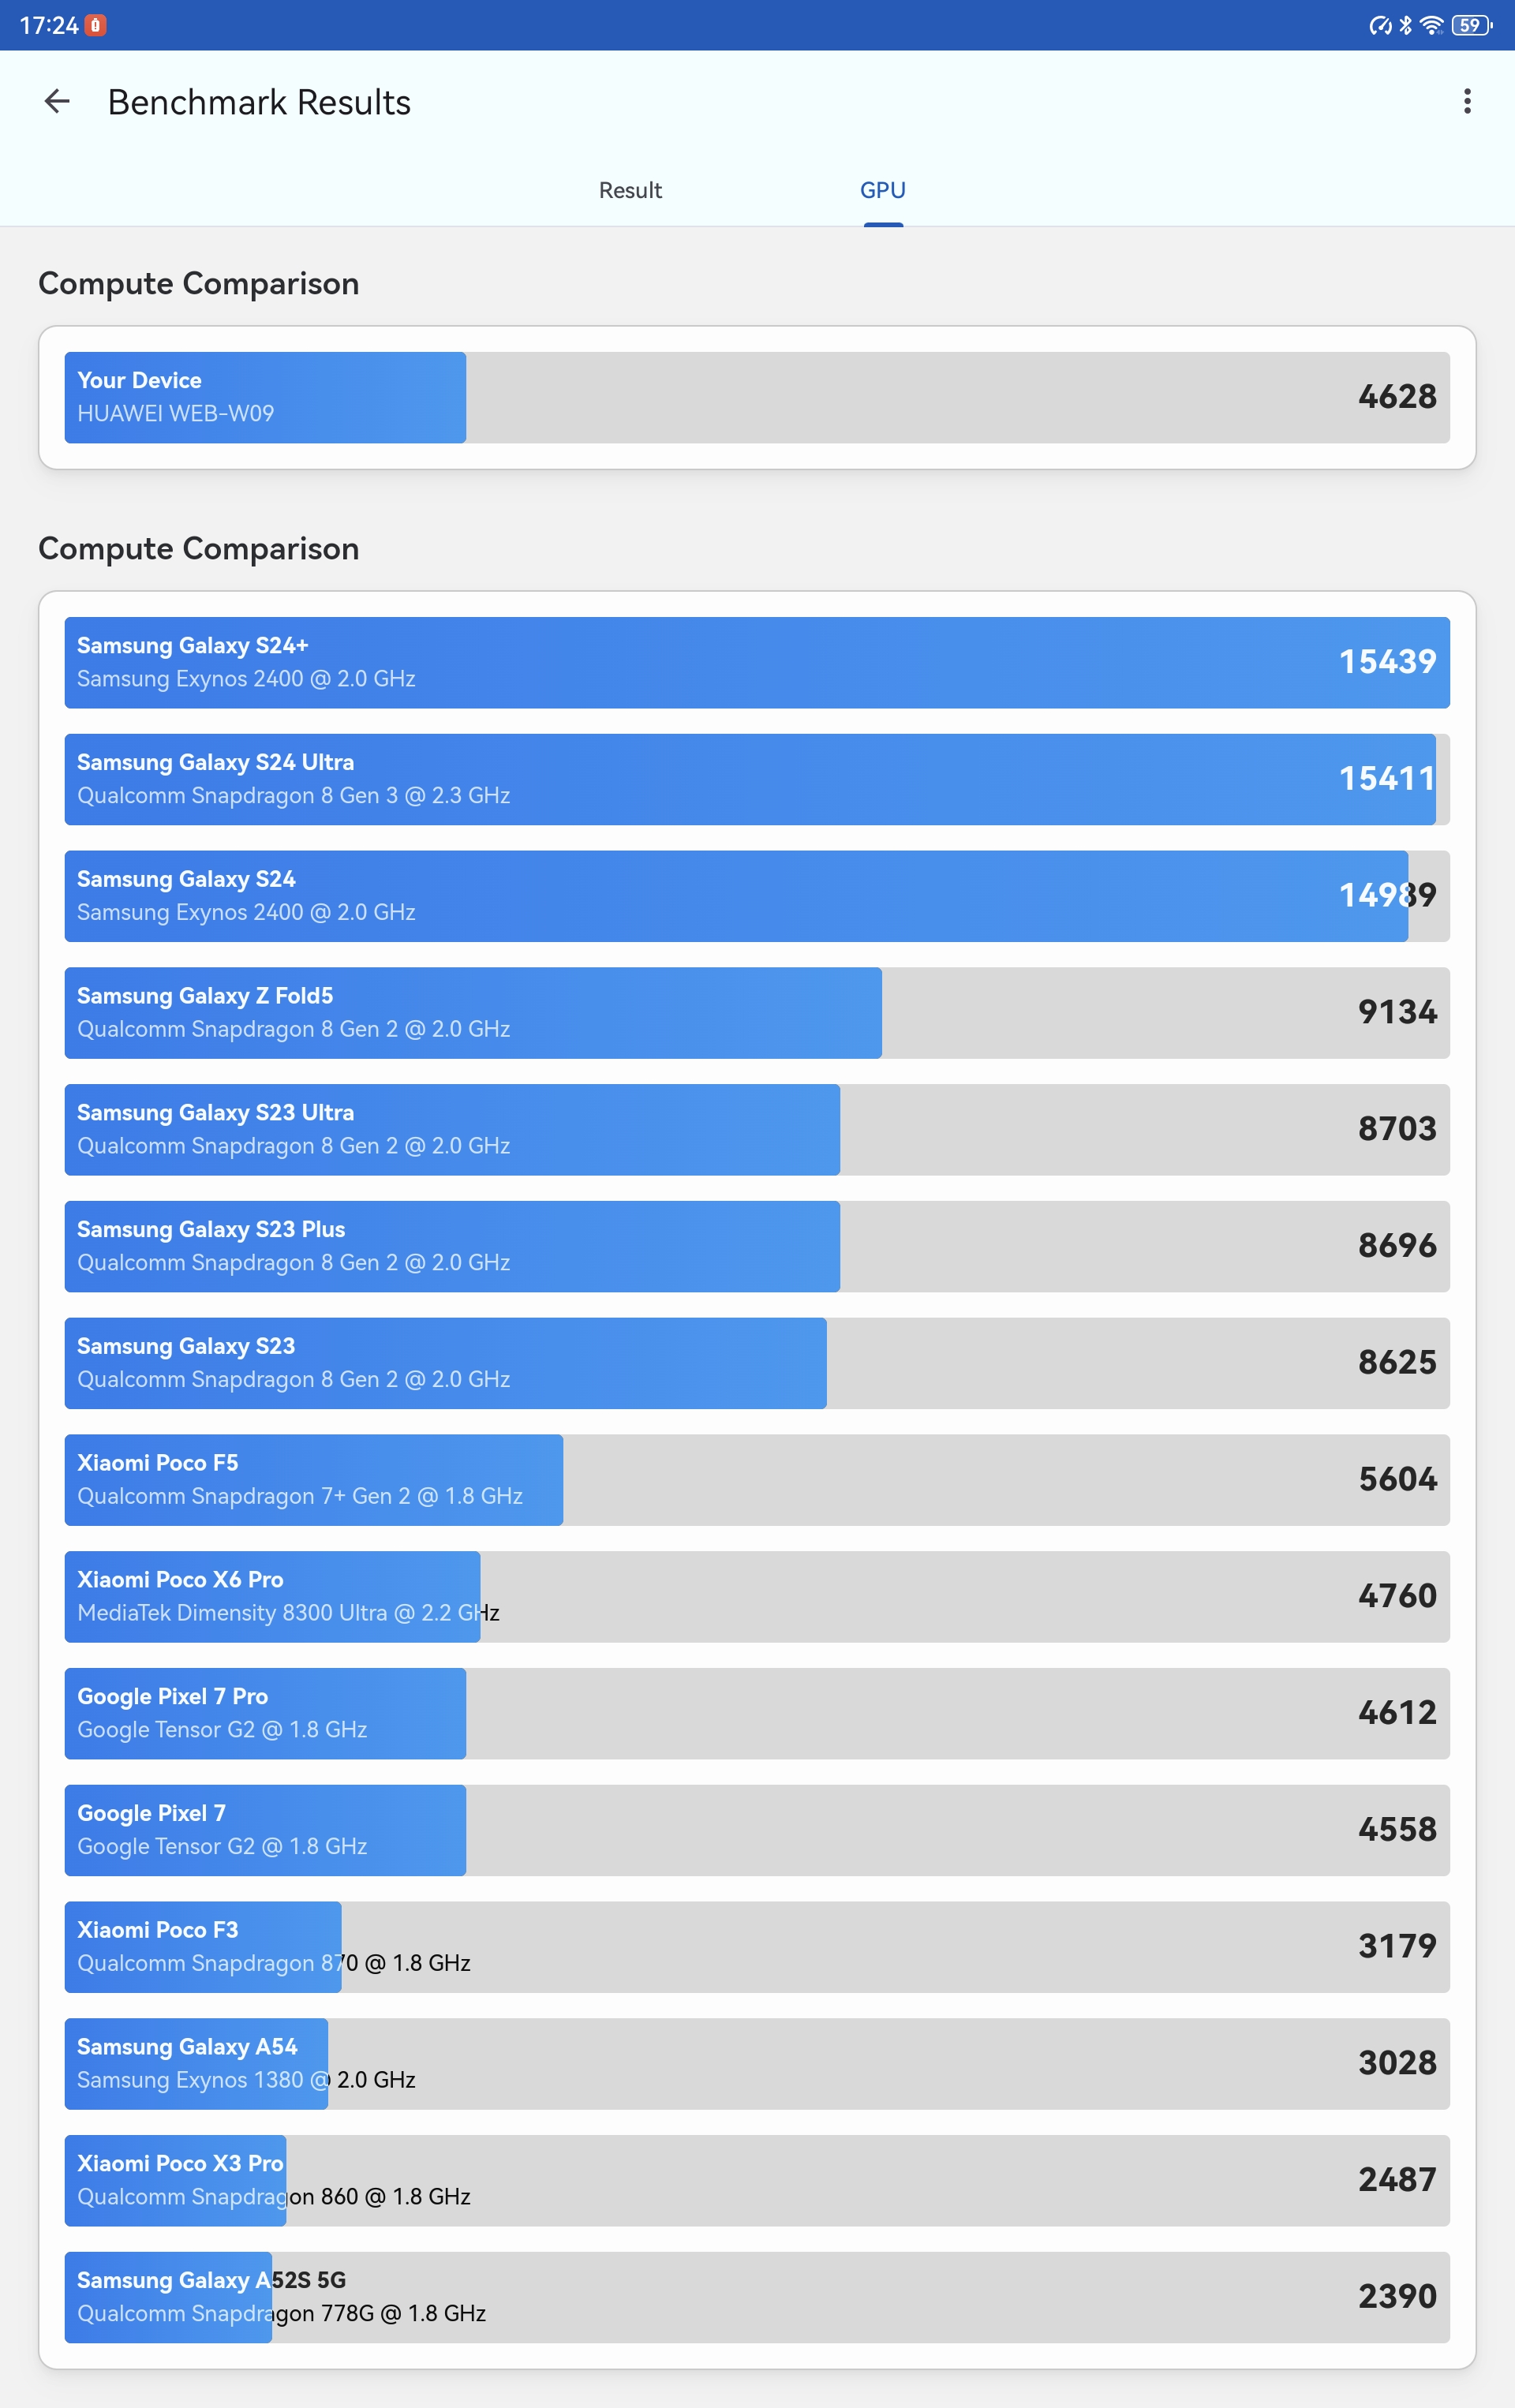Choose the Xiaomi Poco F5 entry

tap(757, 1479)
